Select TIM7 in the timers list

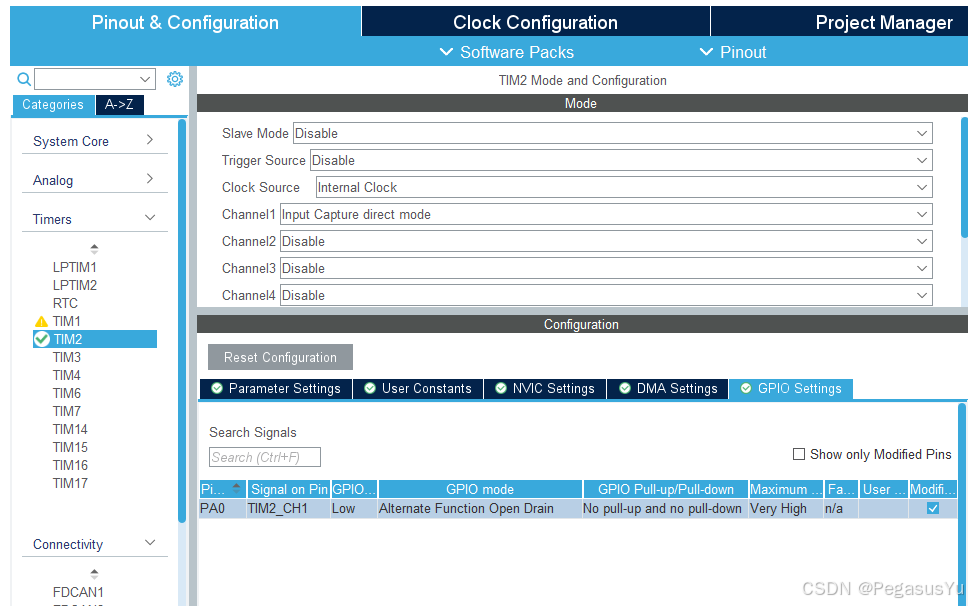coord(67,411)
